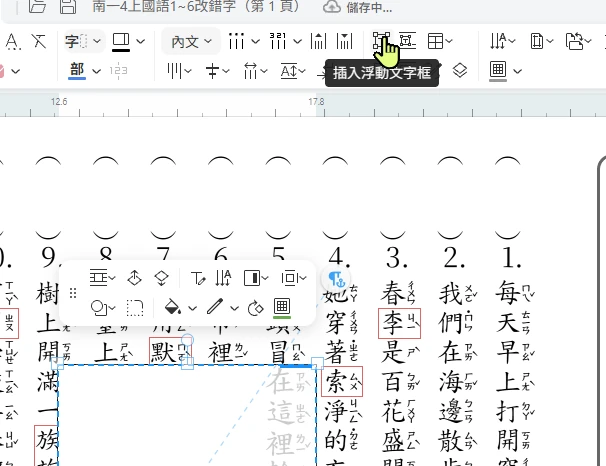The width and height of the screenshot is (606, 466).
Task: Open the page orientation dropdown
Action: (541, 41)
